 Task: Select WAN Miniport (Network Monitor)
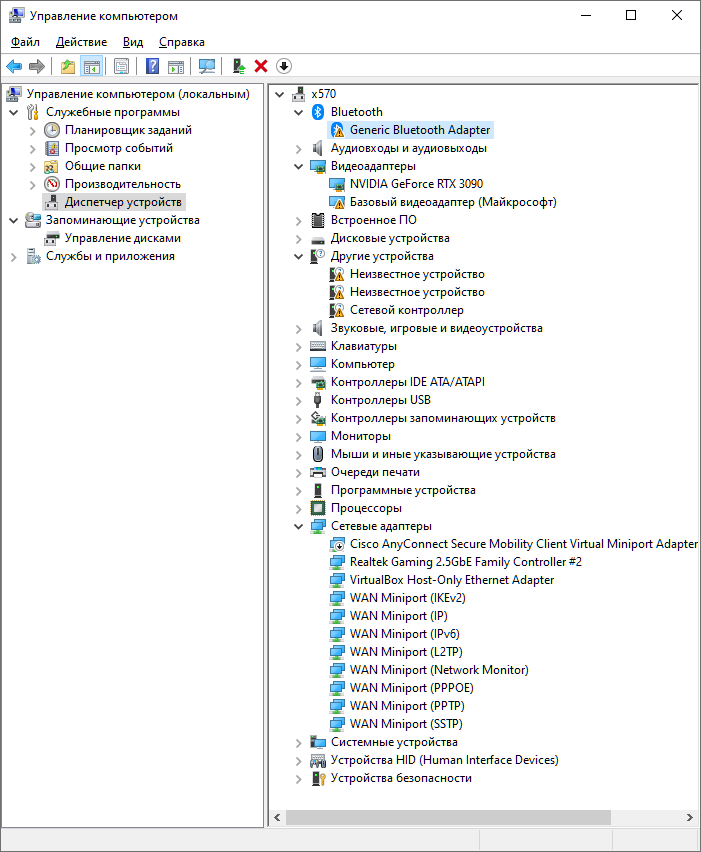click(439, 670)
